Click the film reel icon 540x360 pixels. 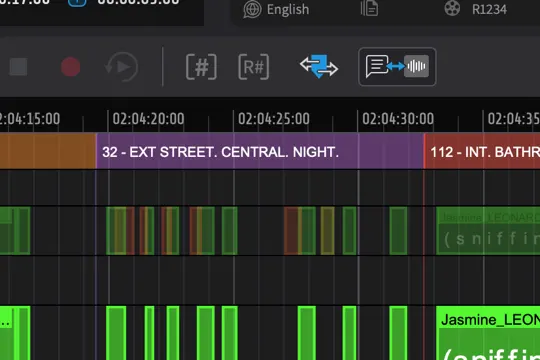point(452,8)
